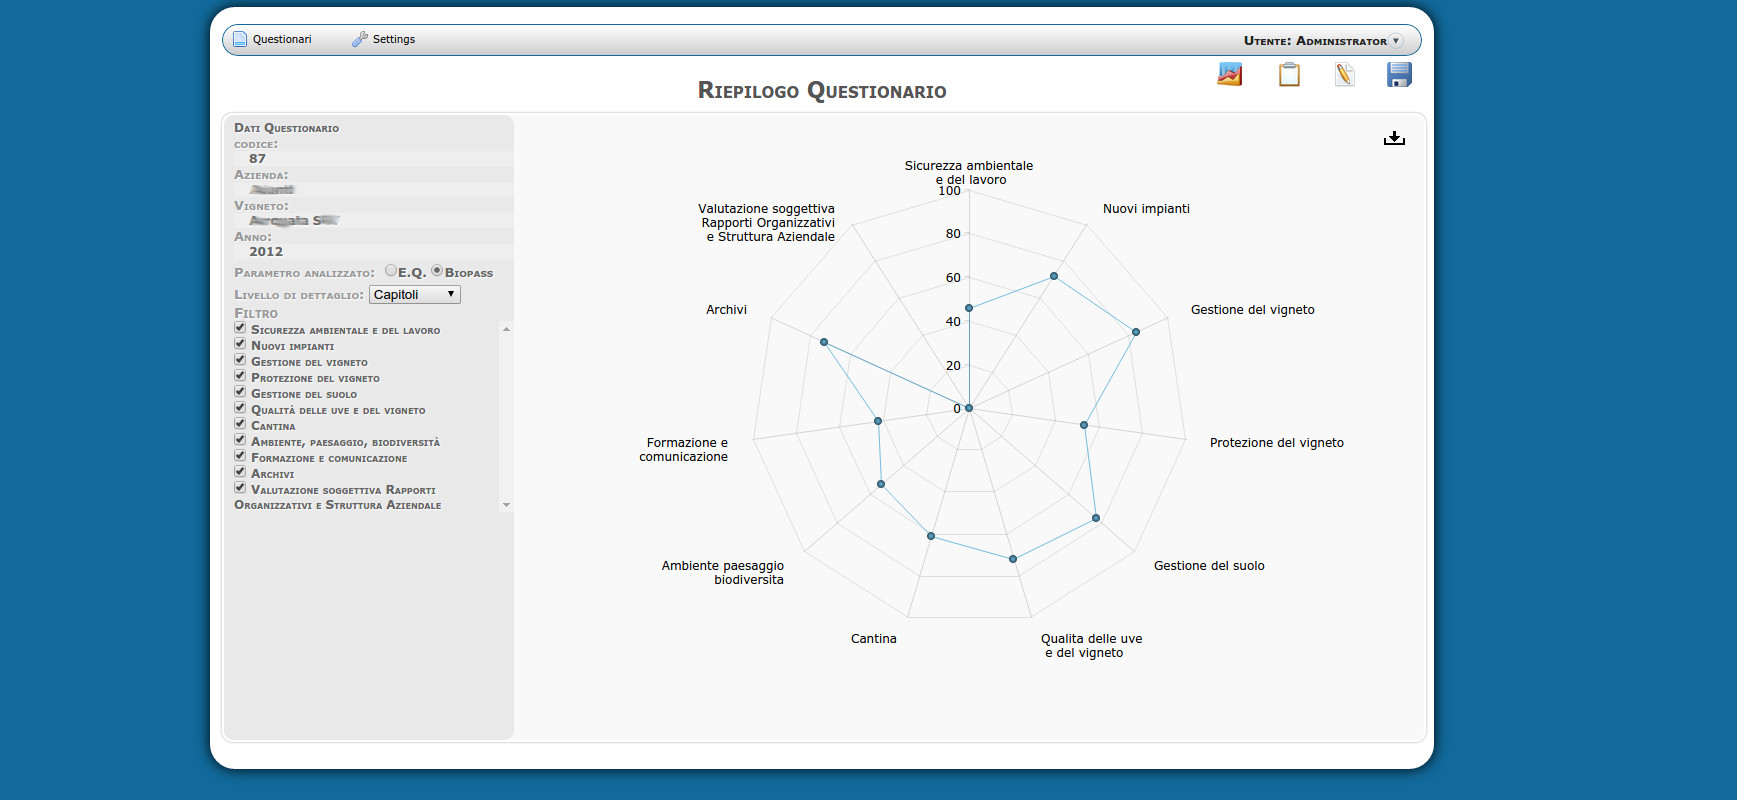Open the Livello di dettaglio dropdown
The width and height of the screenshot is (1737, 800).
[414, 295]
